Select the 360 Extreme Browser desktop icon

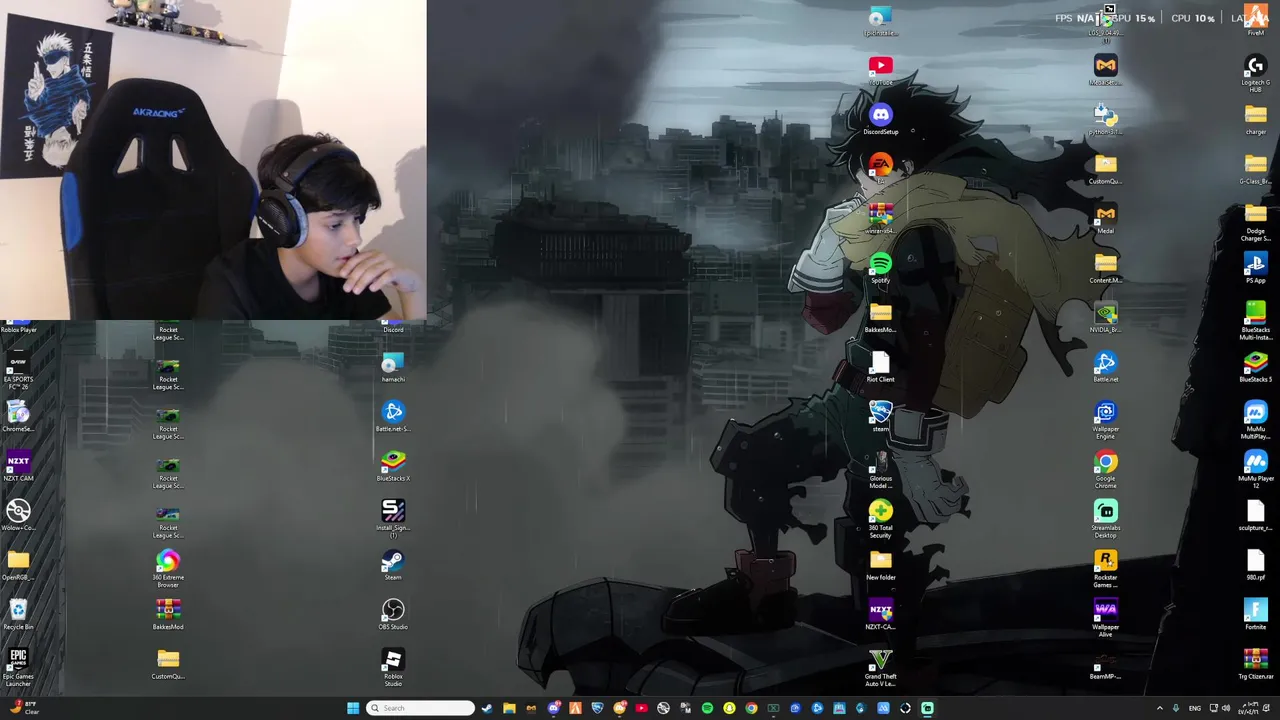click(x=168, y=567)
